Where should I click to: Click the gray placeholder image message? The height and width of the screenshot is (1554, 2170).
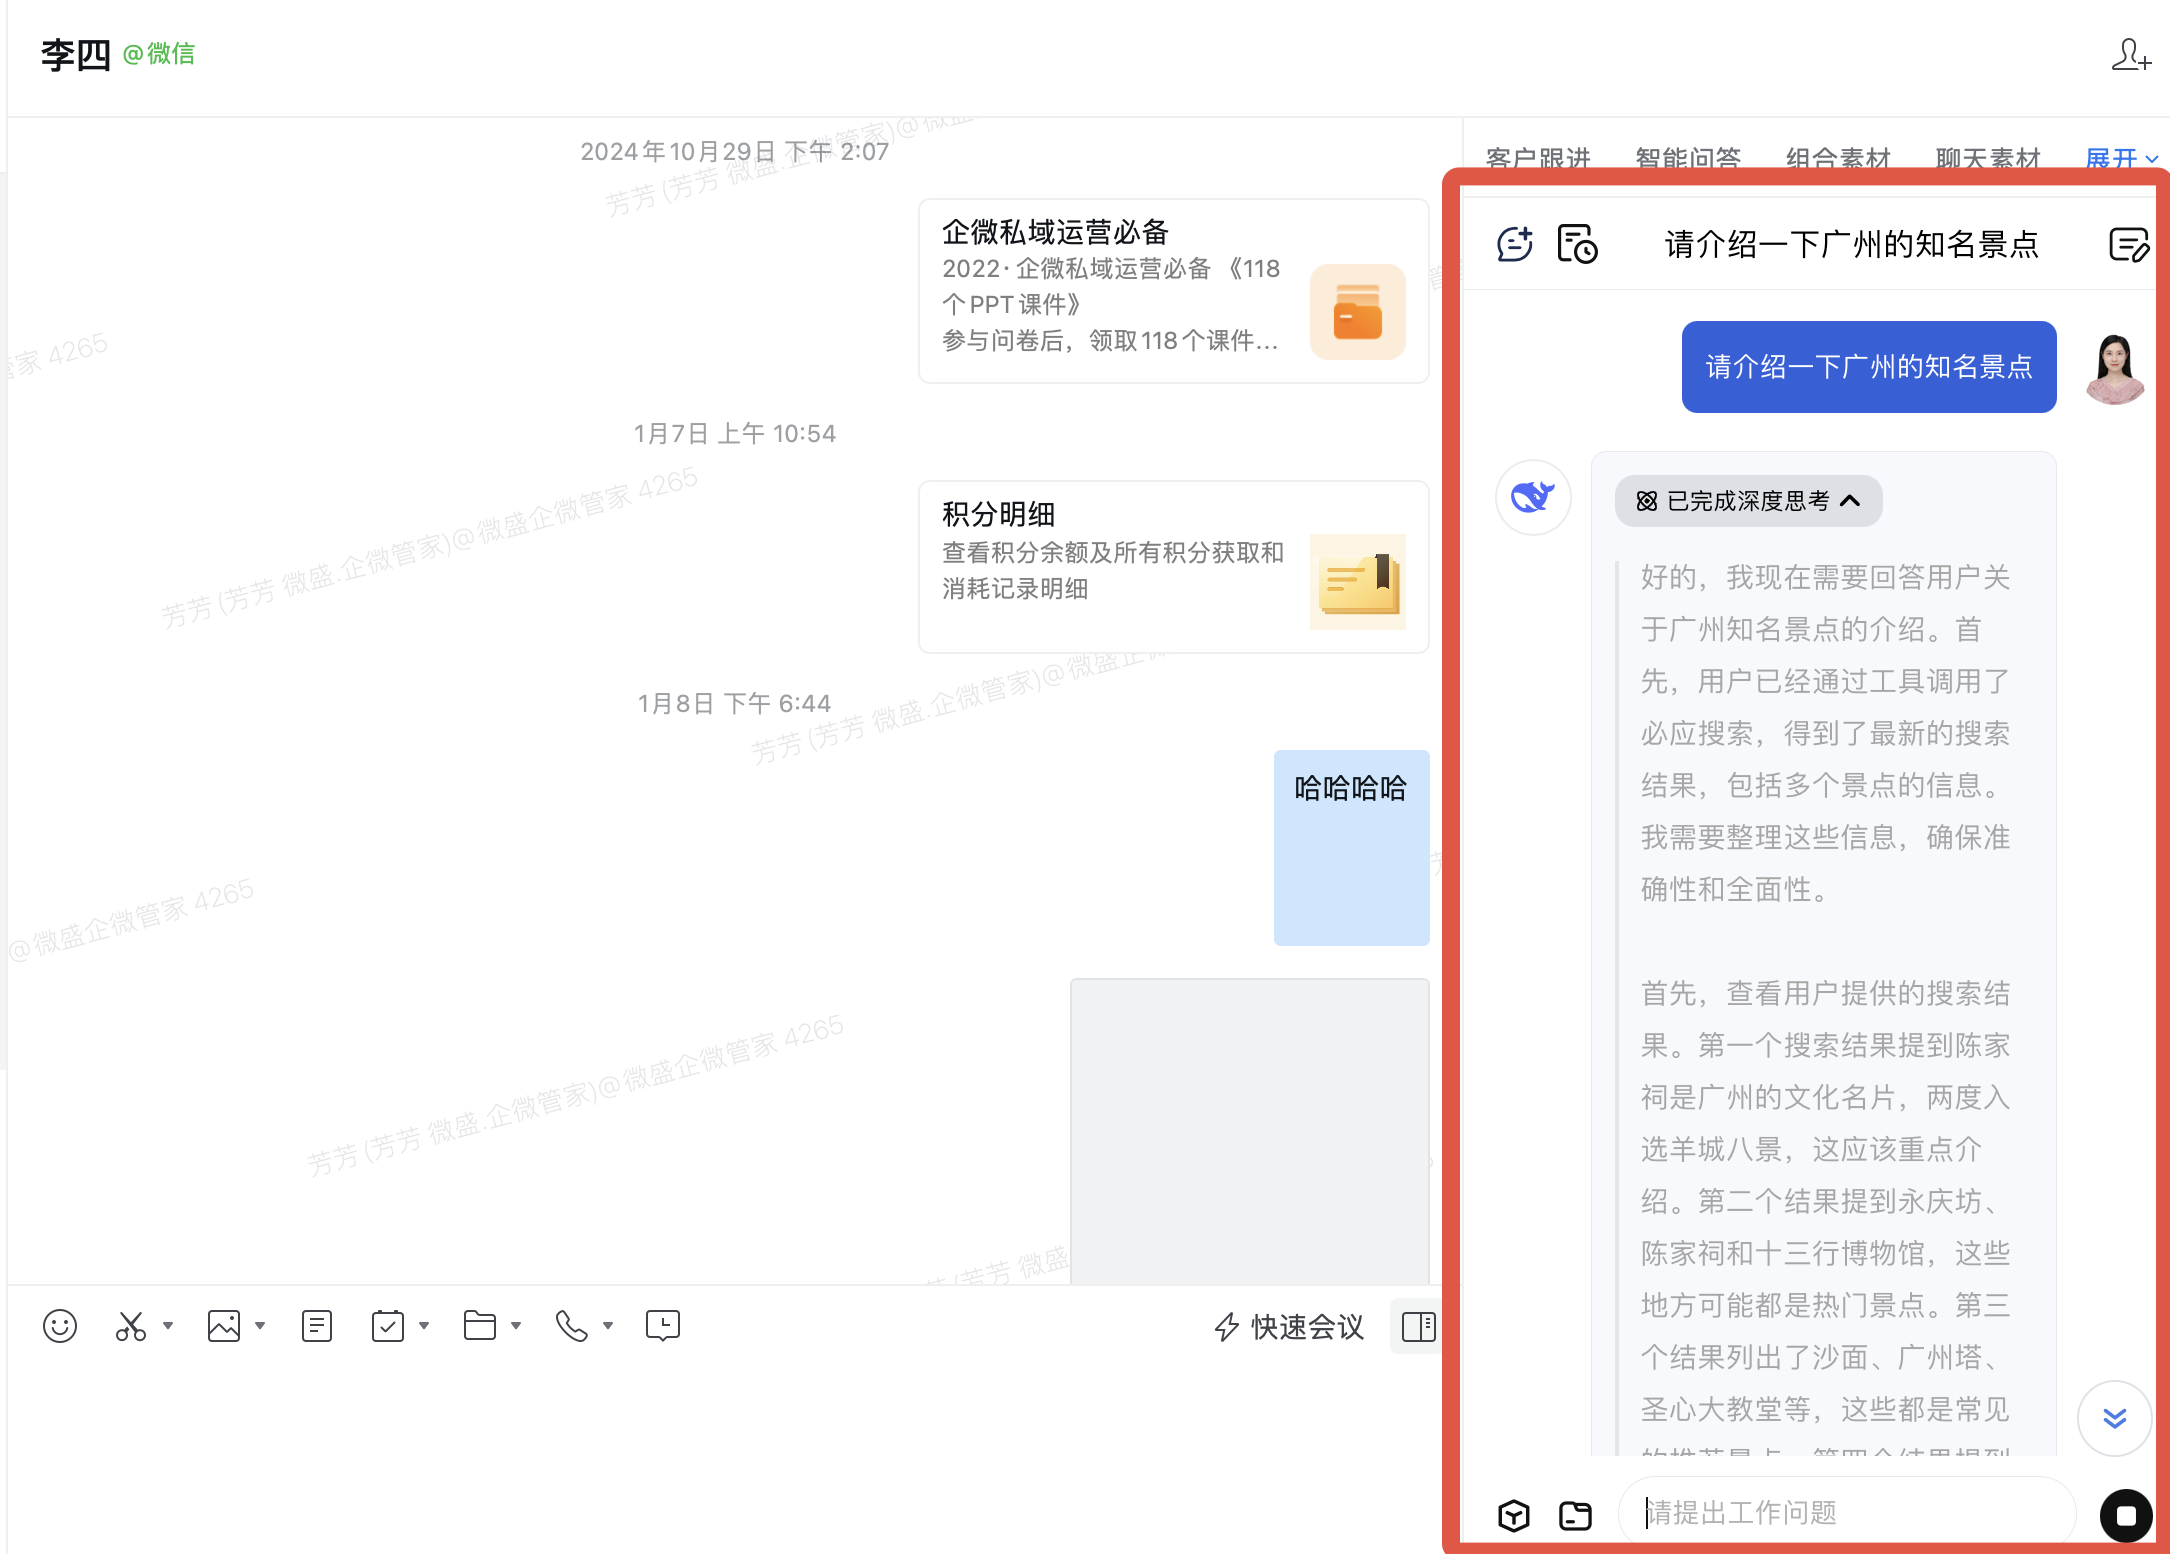[x=1249, y=1131]
